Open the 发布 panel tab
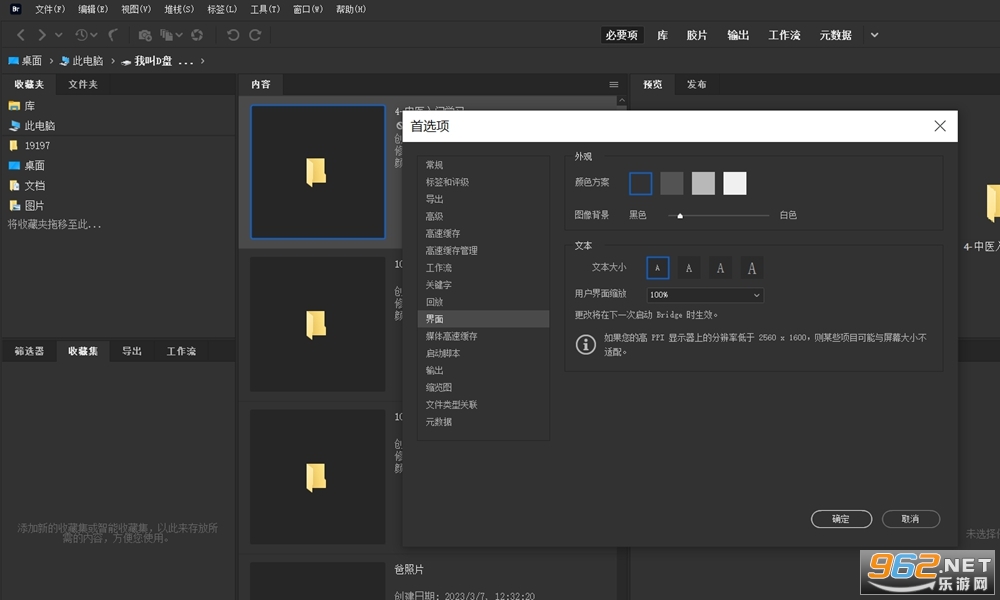Viewport: 1000px width, 600px height. click(696, 84)
